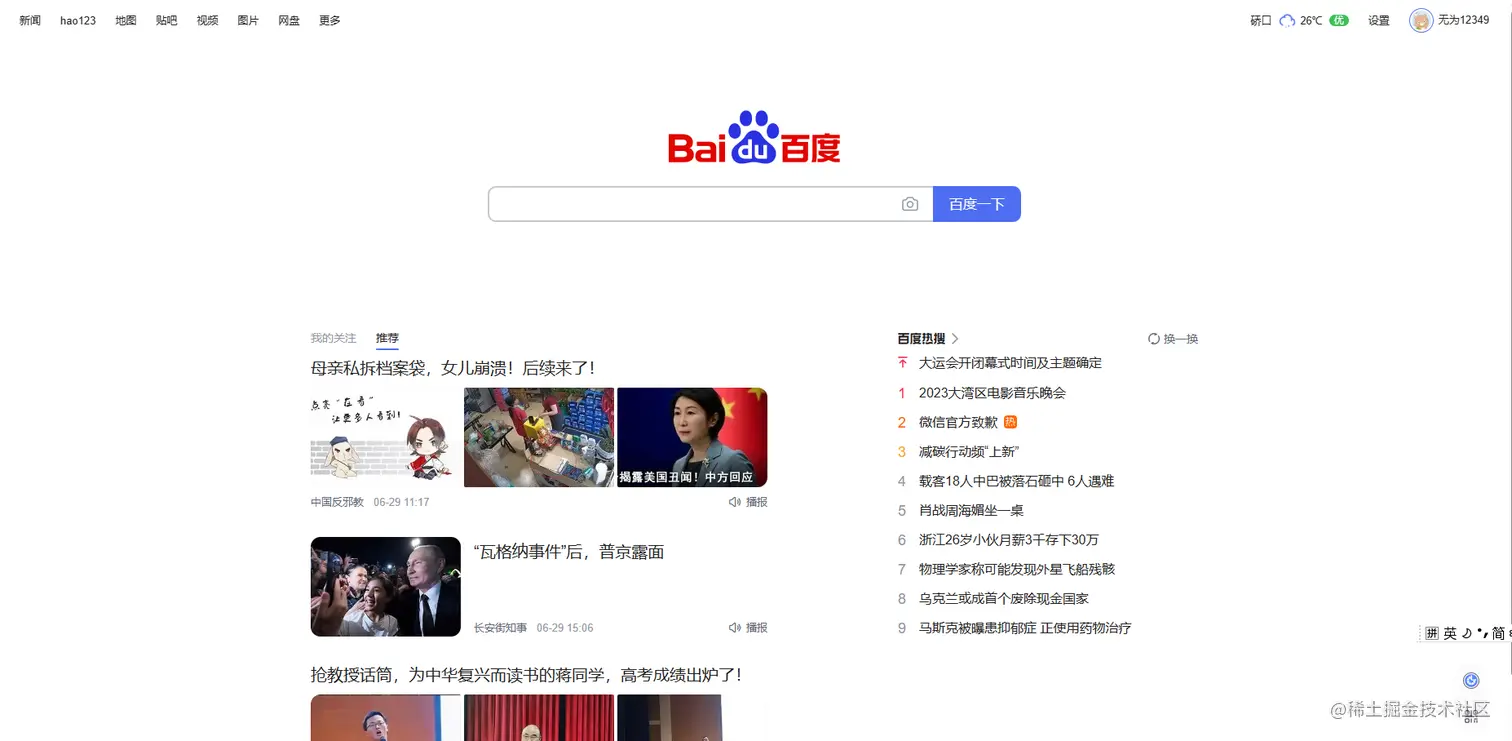Open the 视频 link
Image resolution: width=1512 pixels, height=741 pixels.
click(x=208, y=20)
